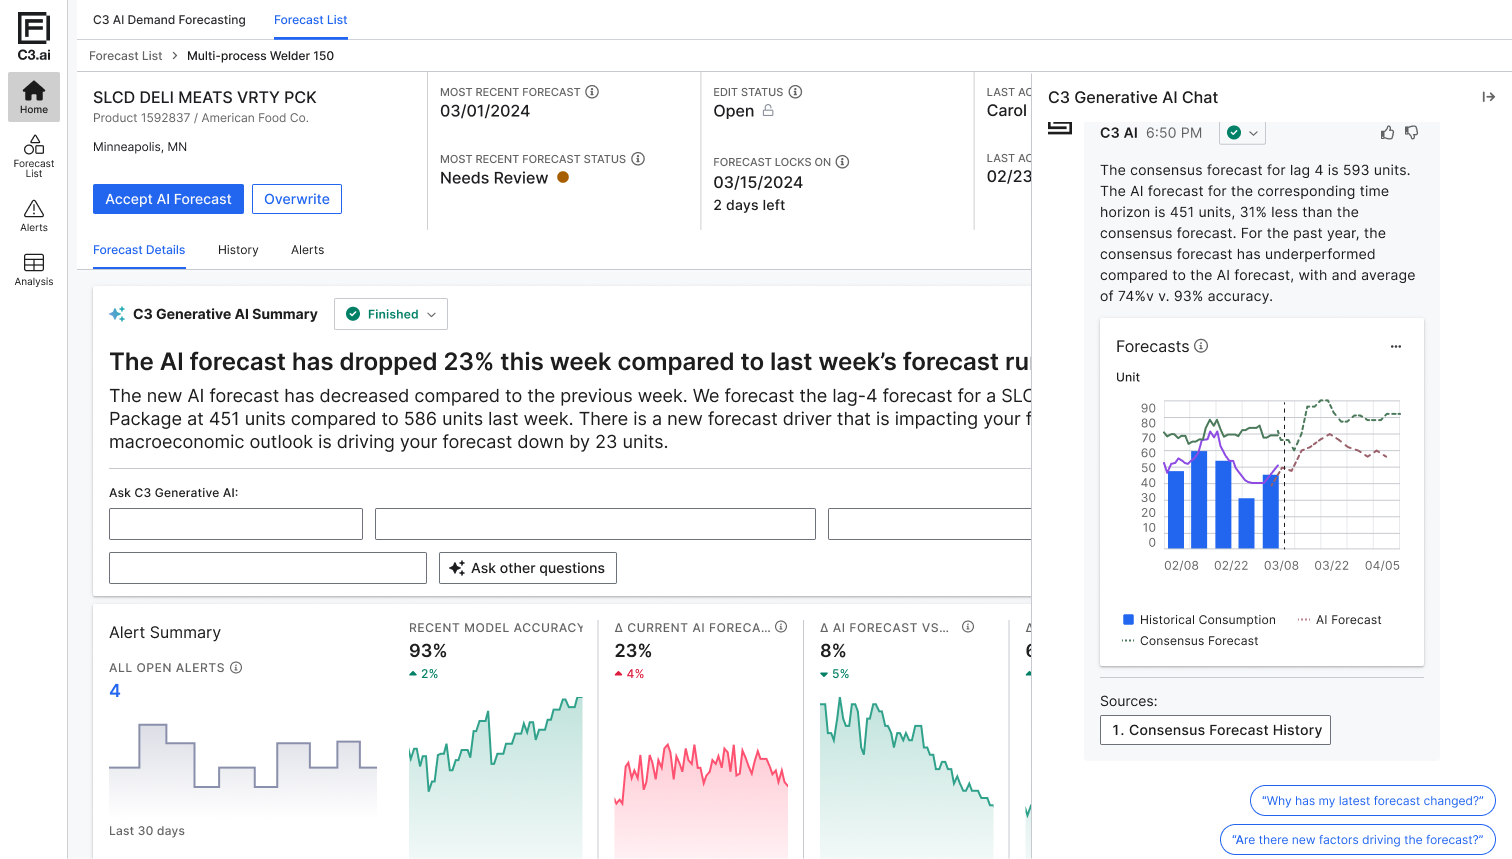1512x859 pixels.
Task: Give thumbs up to AI response
Action: [x=1387, y=132]
